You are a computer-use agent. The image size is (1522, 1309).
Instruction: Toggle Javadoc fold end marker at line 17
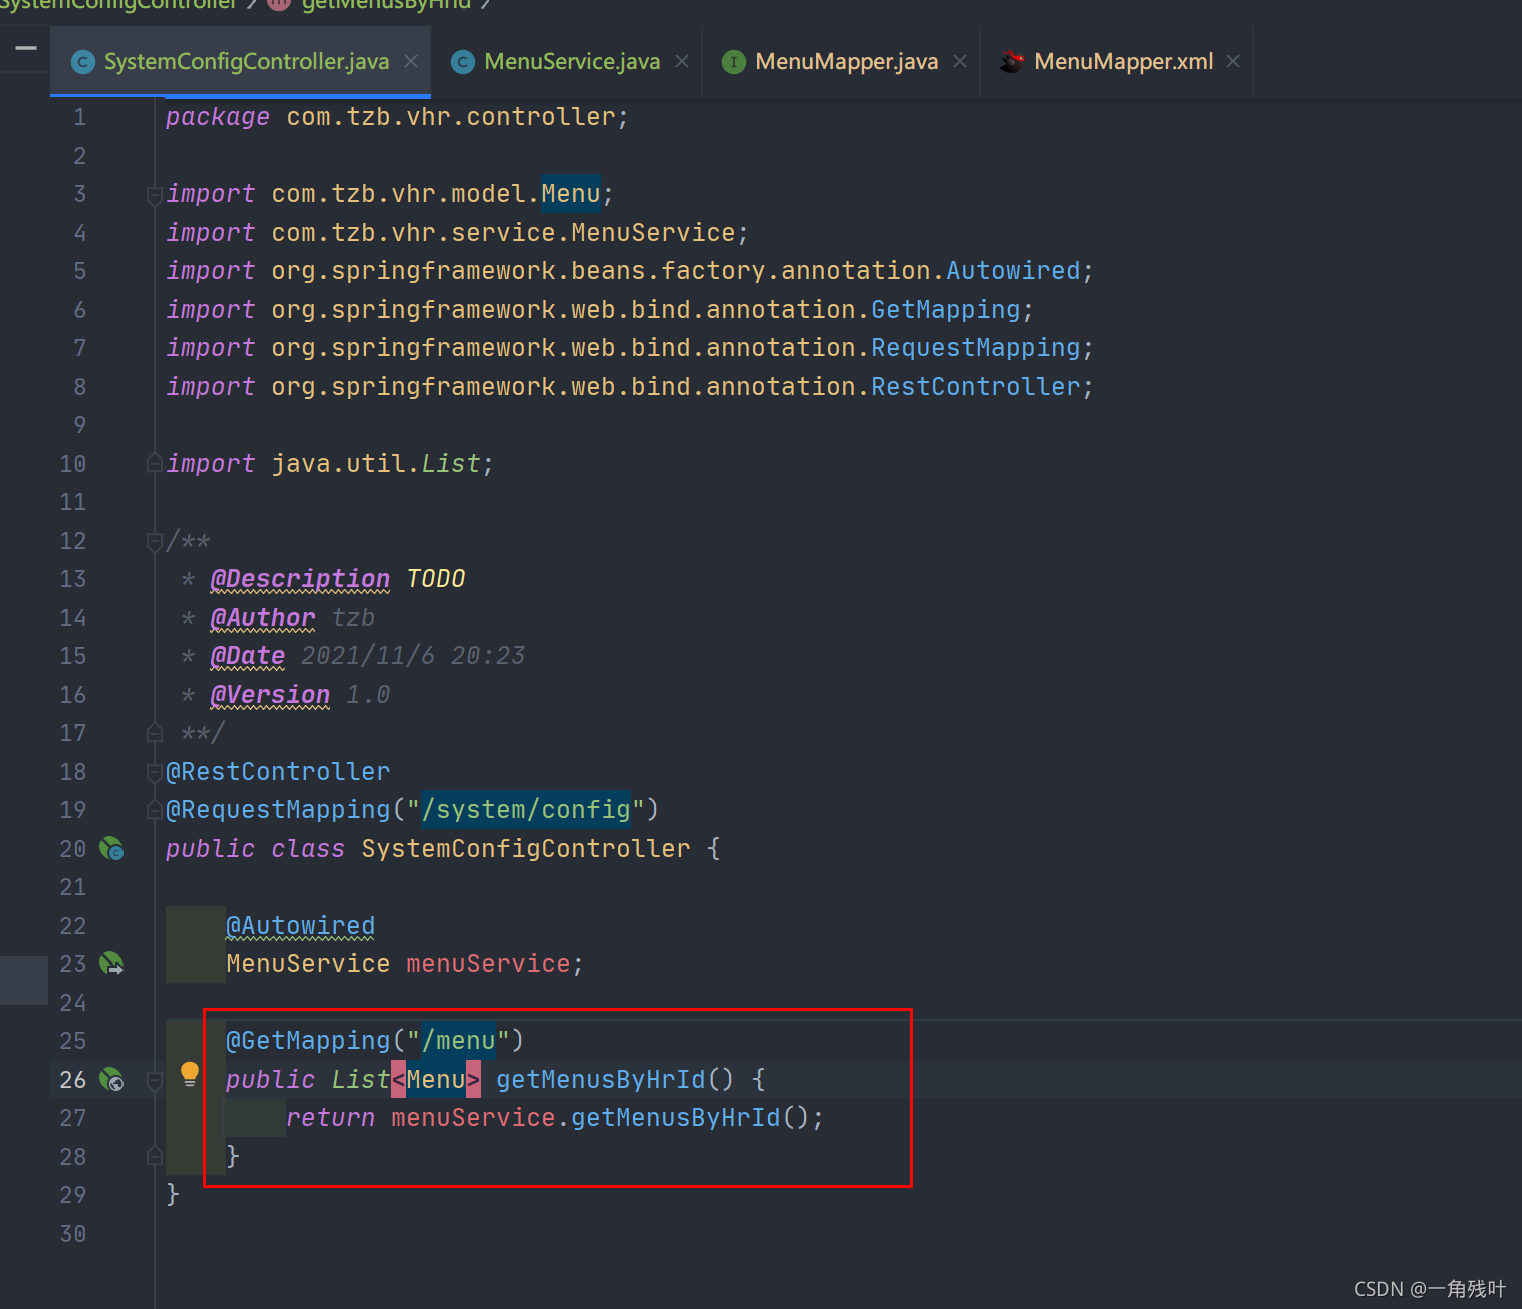[x=155, y=733]
